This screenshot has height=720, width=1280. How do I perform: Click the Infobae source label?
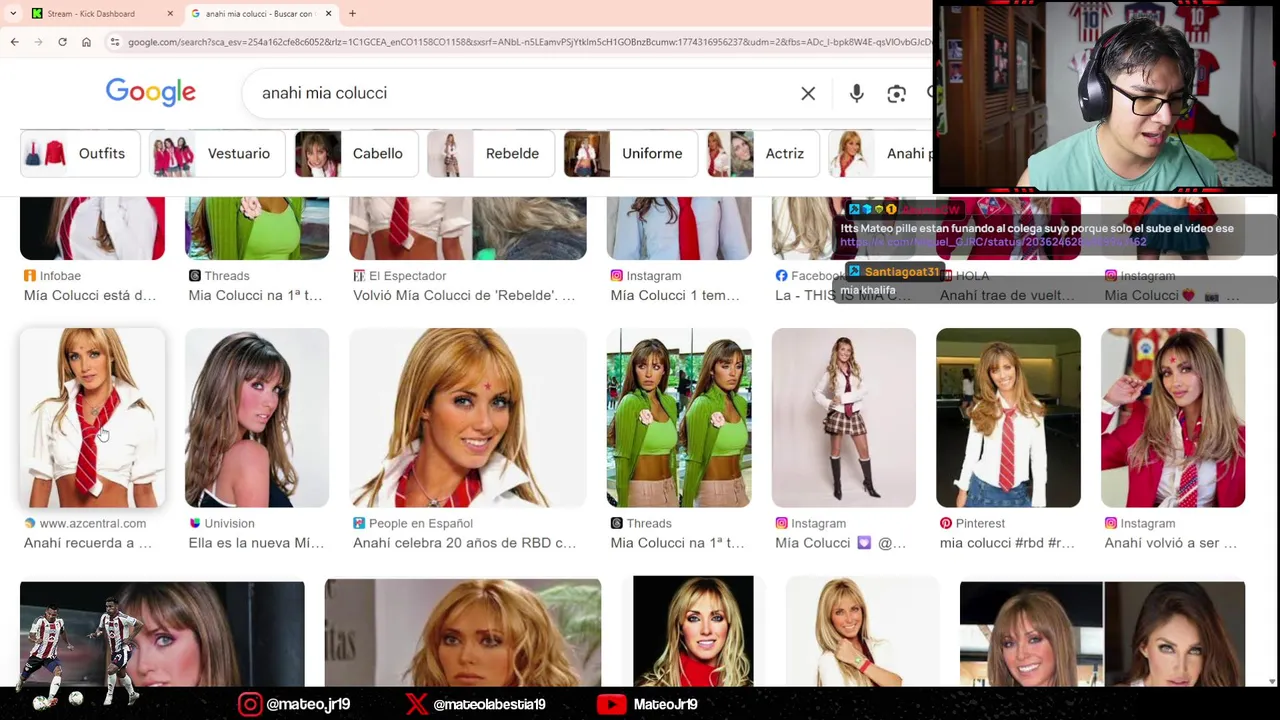coord(60,276)
